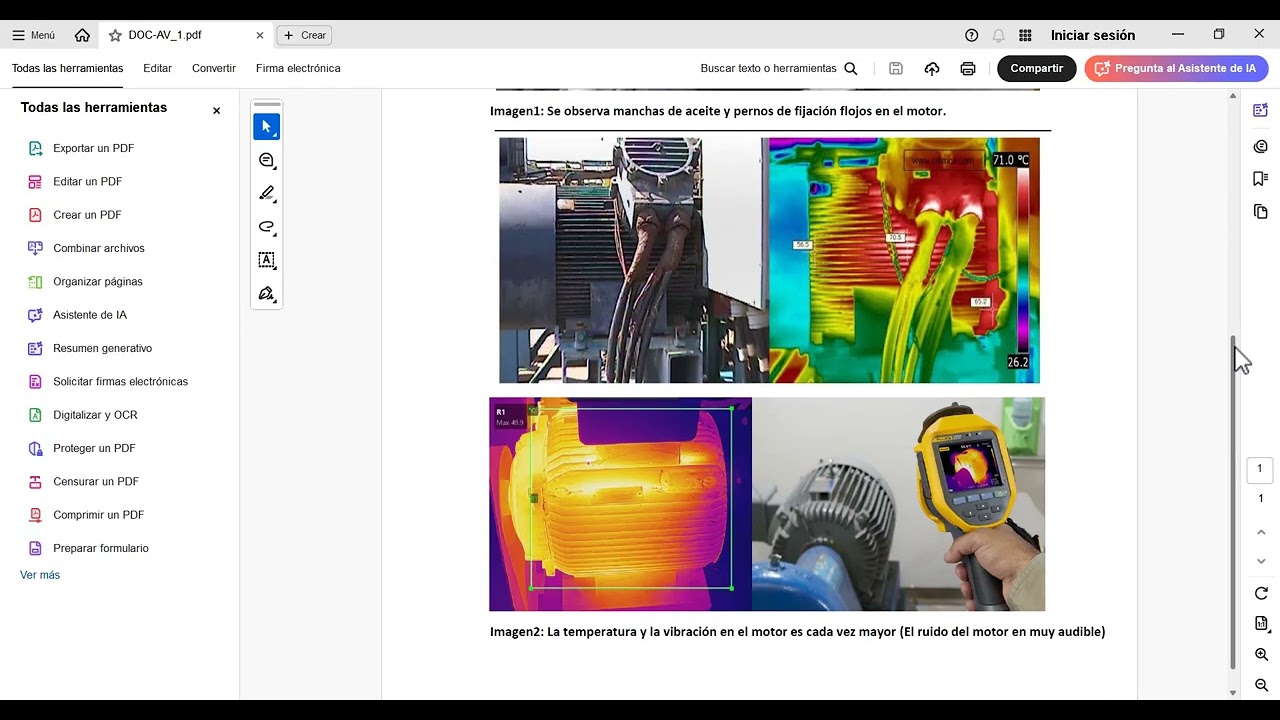Open Resumen generativo tool
Image resolution: width=1280 pixels, height=720 pixels.
[90, 348]
